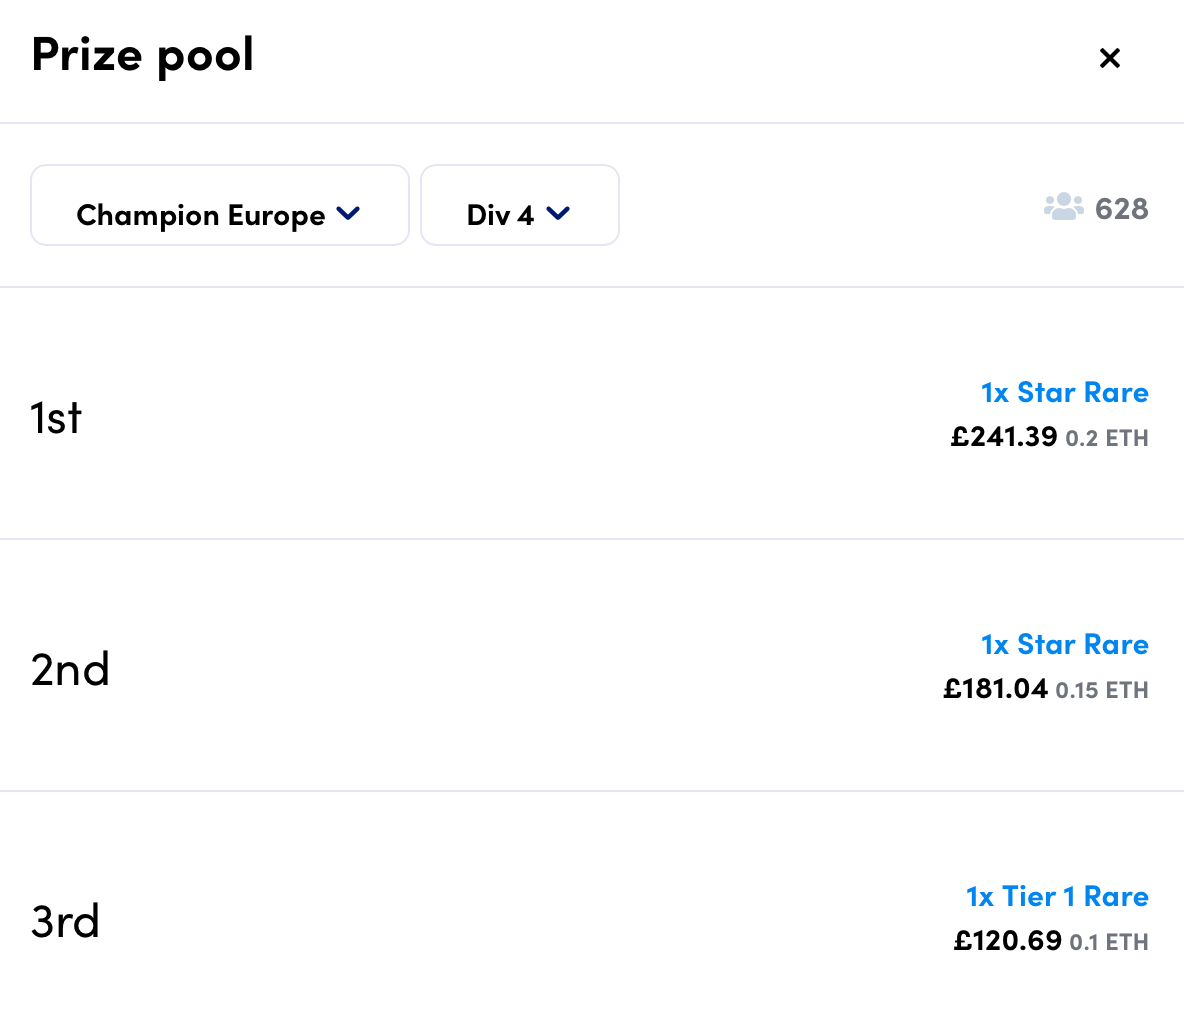This screenshot has height=1034, width=1184.
Task: Click the 0.2 ETH value
Action: coord(1107,438)
